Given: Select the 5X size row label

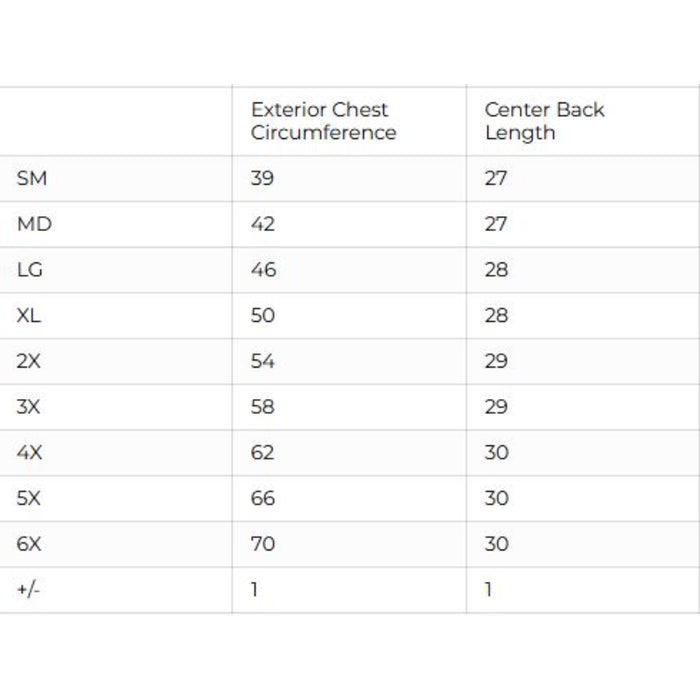Looking at the screenshot, I should coord(29,498).
